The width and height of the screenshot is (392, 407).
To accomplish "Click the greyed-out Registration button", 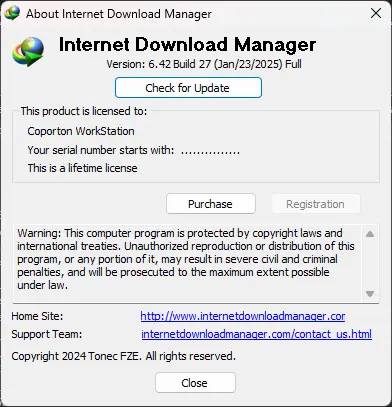I will [316, 204].
